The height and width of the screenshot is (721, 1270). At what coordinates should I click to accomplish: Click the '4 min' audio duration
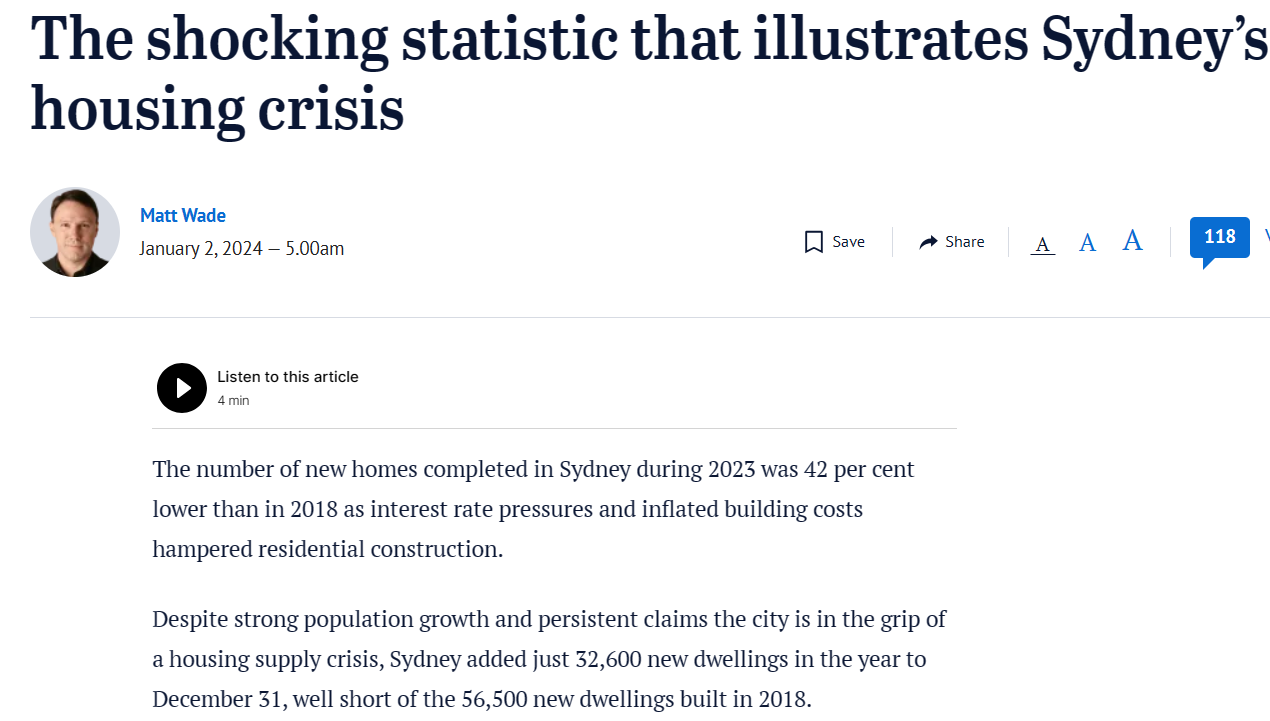tap(233, 401)
